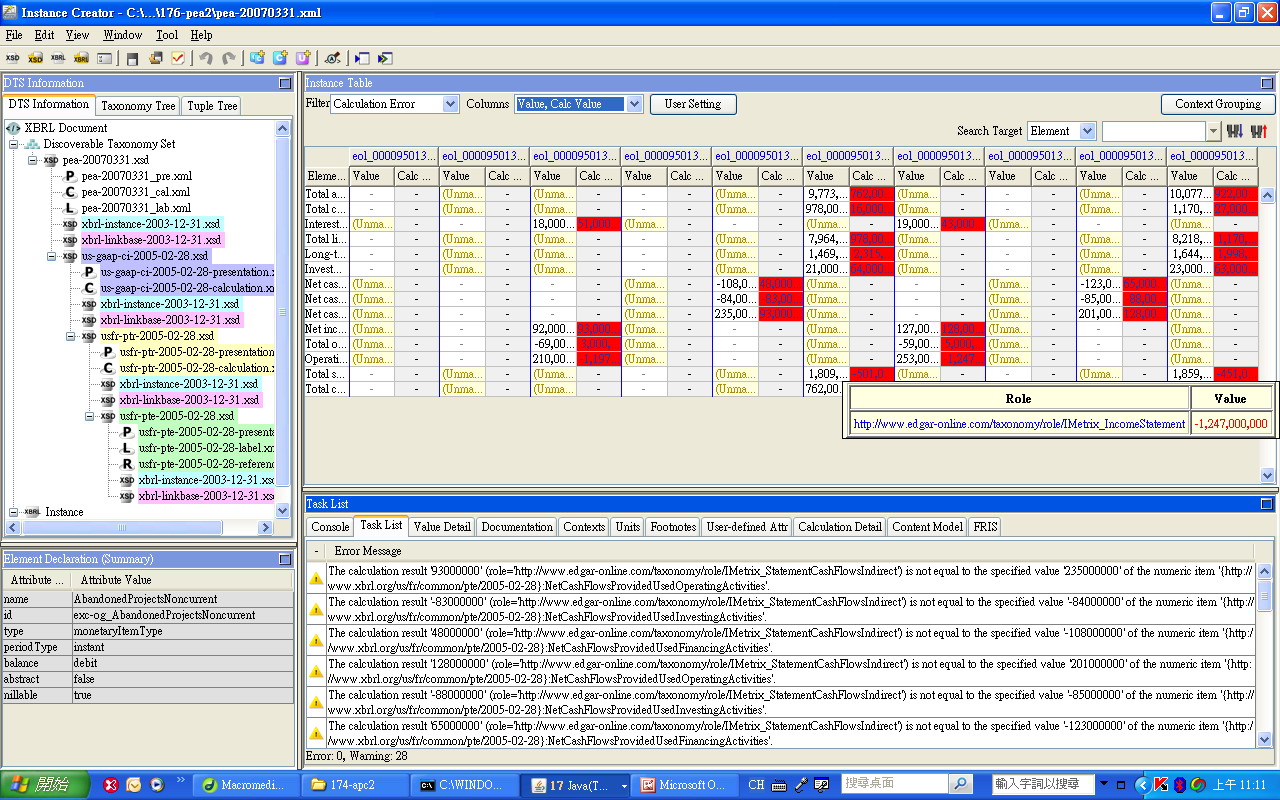1280x800 pixels.
Task: Open the Window menu
Action: 123,35
